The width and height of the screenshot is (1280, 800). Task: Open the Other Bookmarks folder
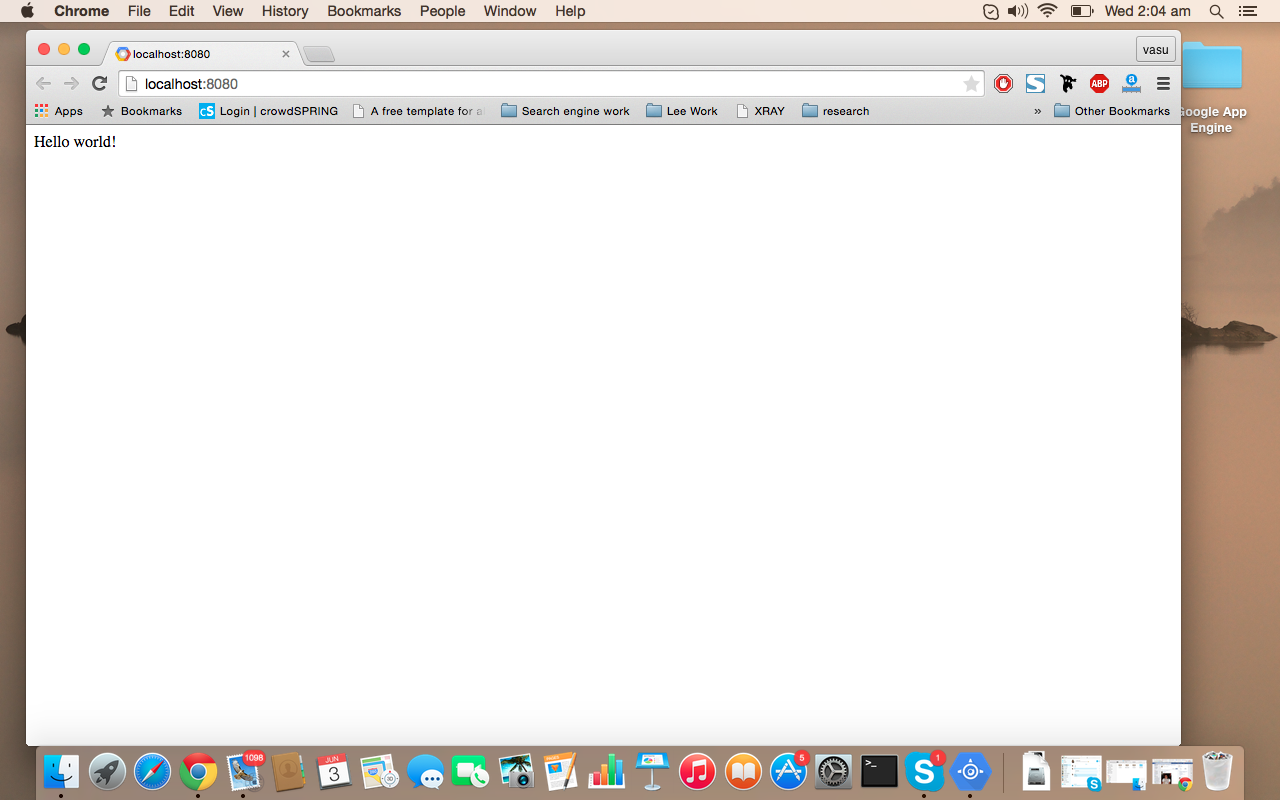(1111, 111)
